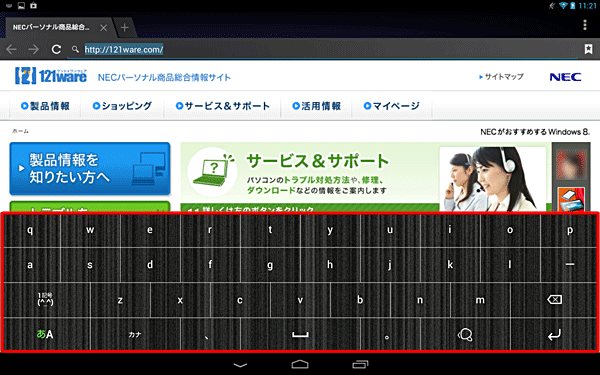Tap the r key
The width and height of the screenshot is (600, 375).
pos(210,230)
